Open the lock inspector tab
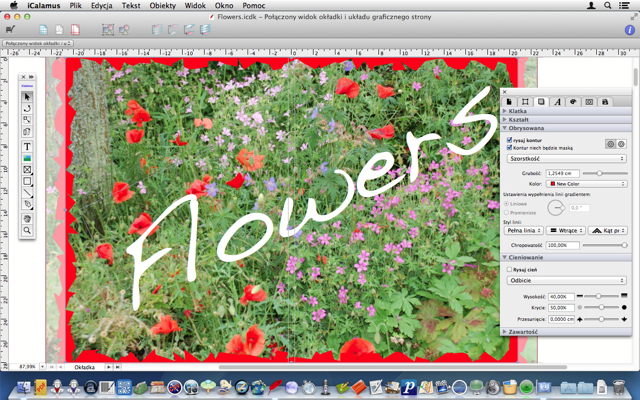The height and width of the screenshot is (400, 640). [605, 102]
